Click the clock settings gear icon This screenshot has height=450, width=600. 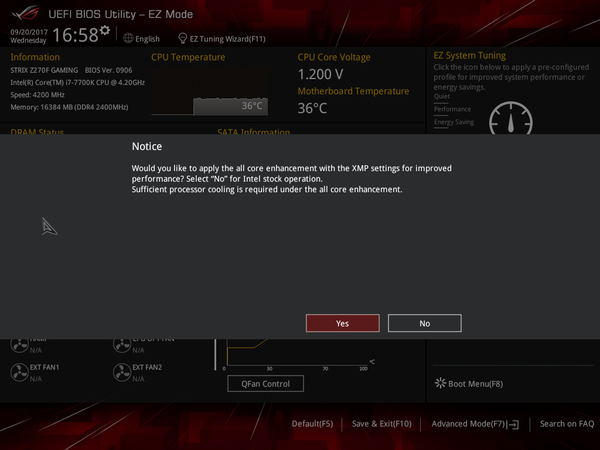tap(105, 30)
